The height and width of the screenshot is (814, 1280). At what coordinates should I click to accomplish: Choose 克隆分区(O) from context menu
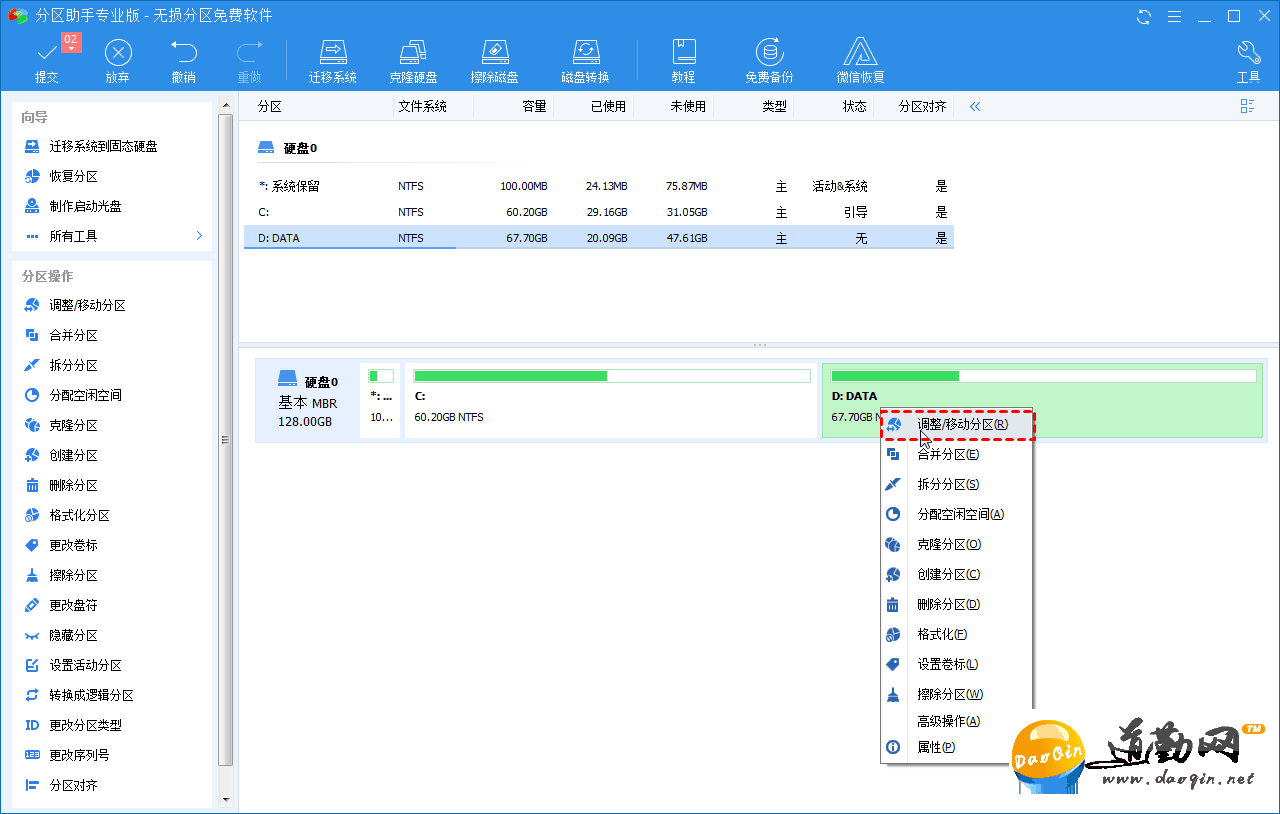[x=957, y=544]
